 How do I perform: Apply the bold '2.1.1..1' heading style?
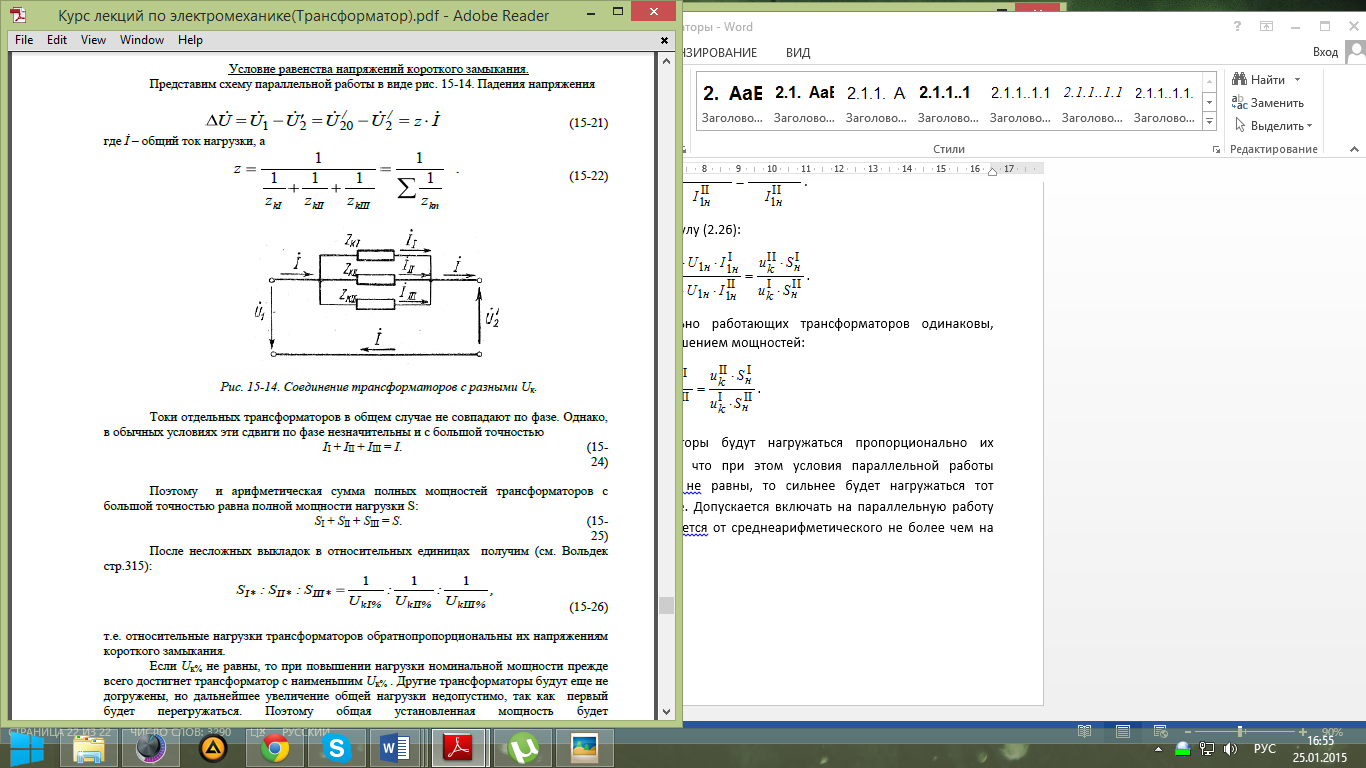948,103
